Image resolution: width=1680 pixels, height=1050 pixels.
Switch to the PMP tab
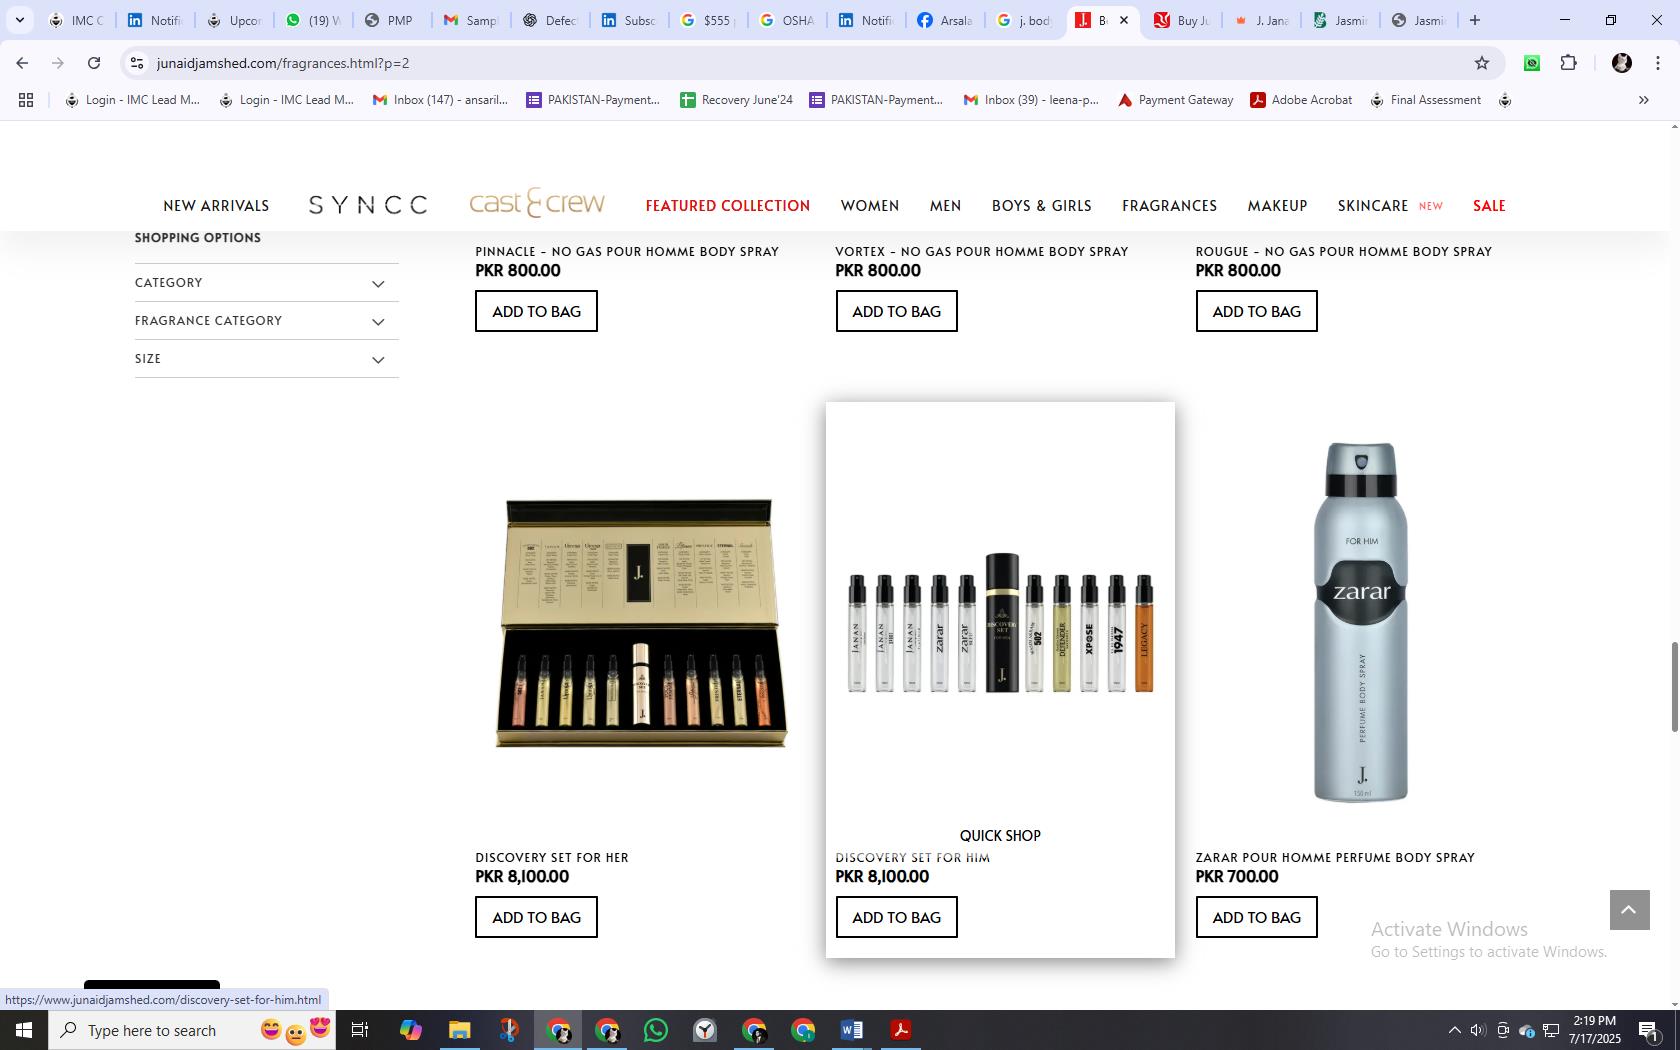[390, 20]
